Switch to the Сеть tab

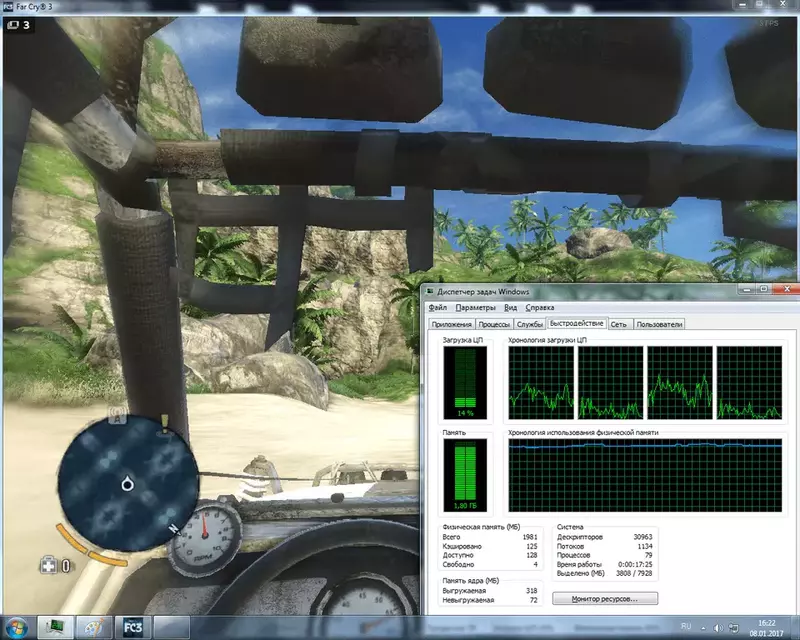pos(619,324)
